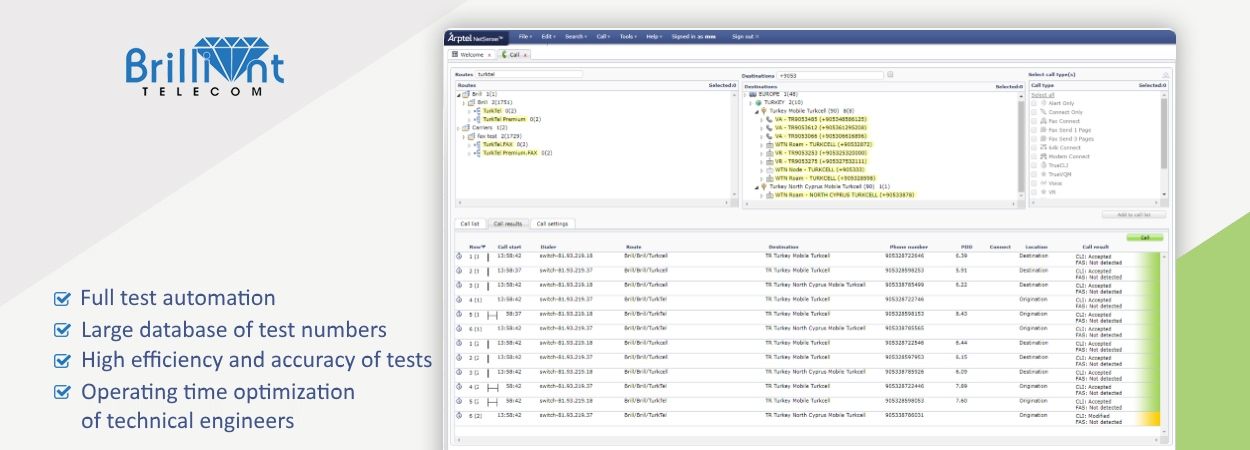Click the Sign out link
Viewport: 1250px width, 450px height.
(x=745, y=36)
